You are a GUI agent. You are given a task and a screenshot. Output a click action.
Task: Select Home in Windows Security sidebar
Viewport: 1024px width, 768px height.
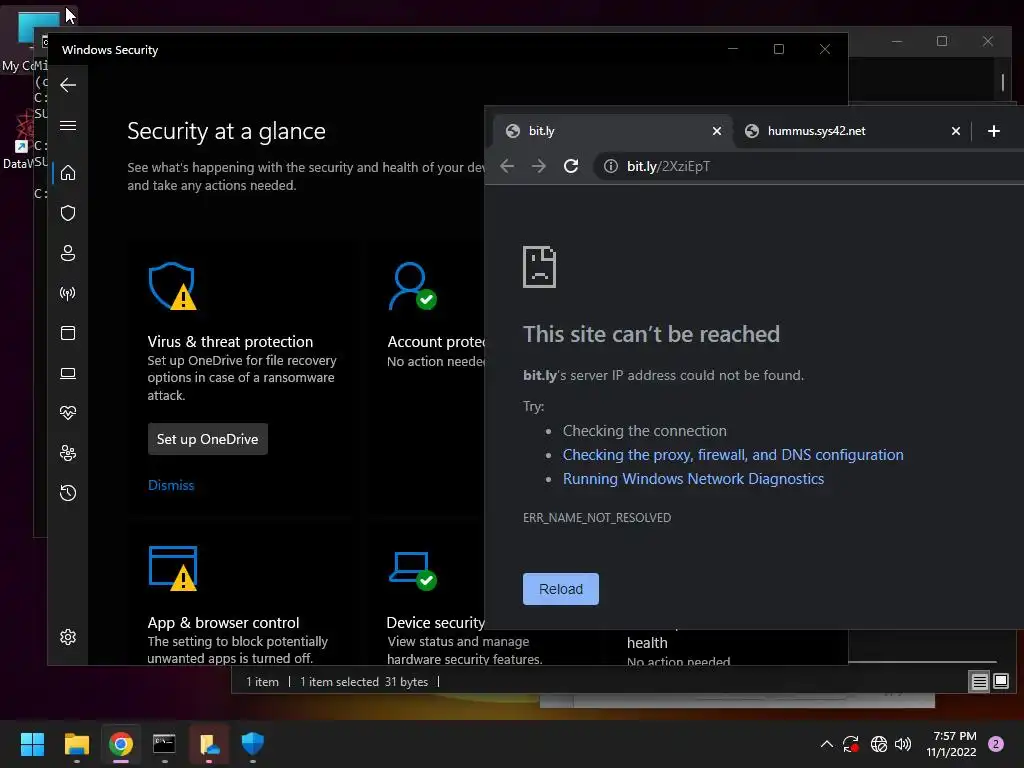(68, 173)
